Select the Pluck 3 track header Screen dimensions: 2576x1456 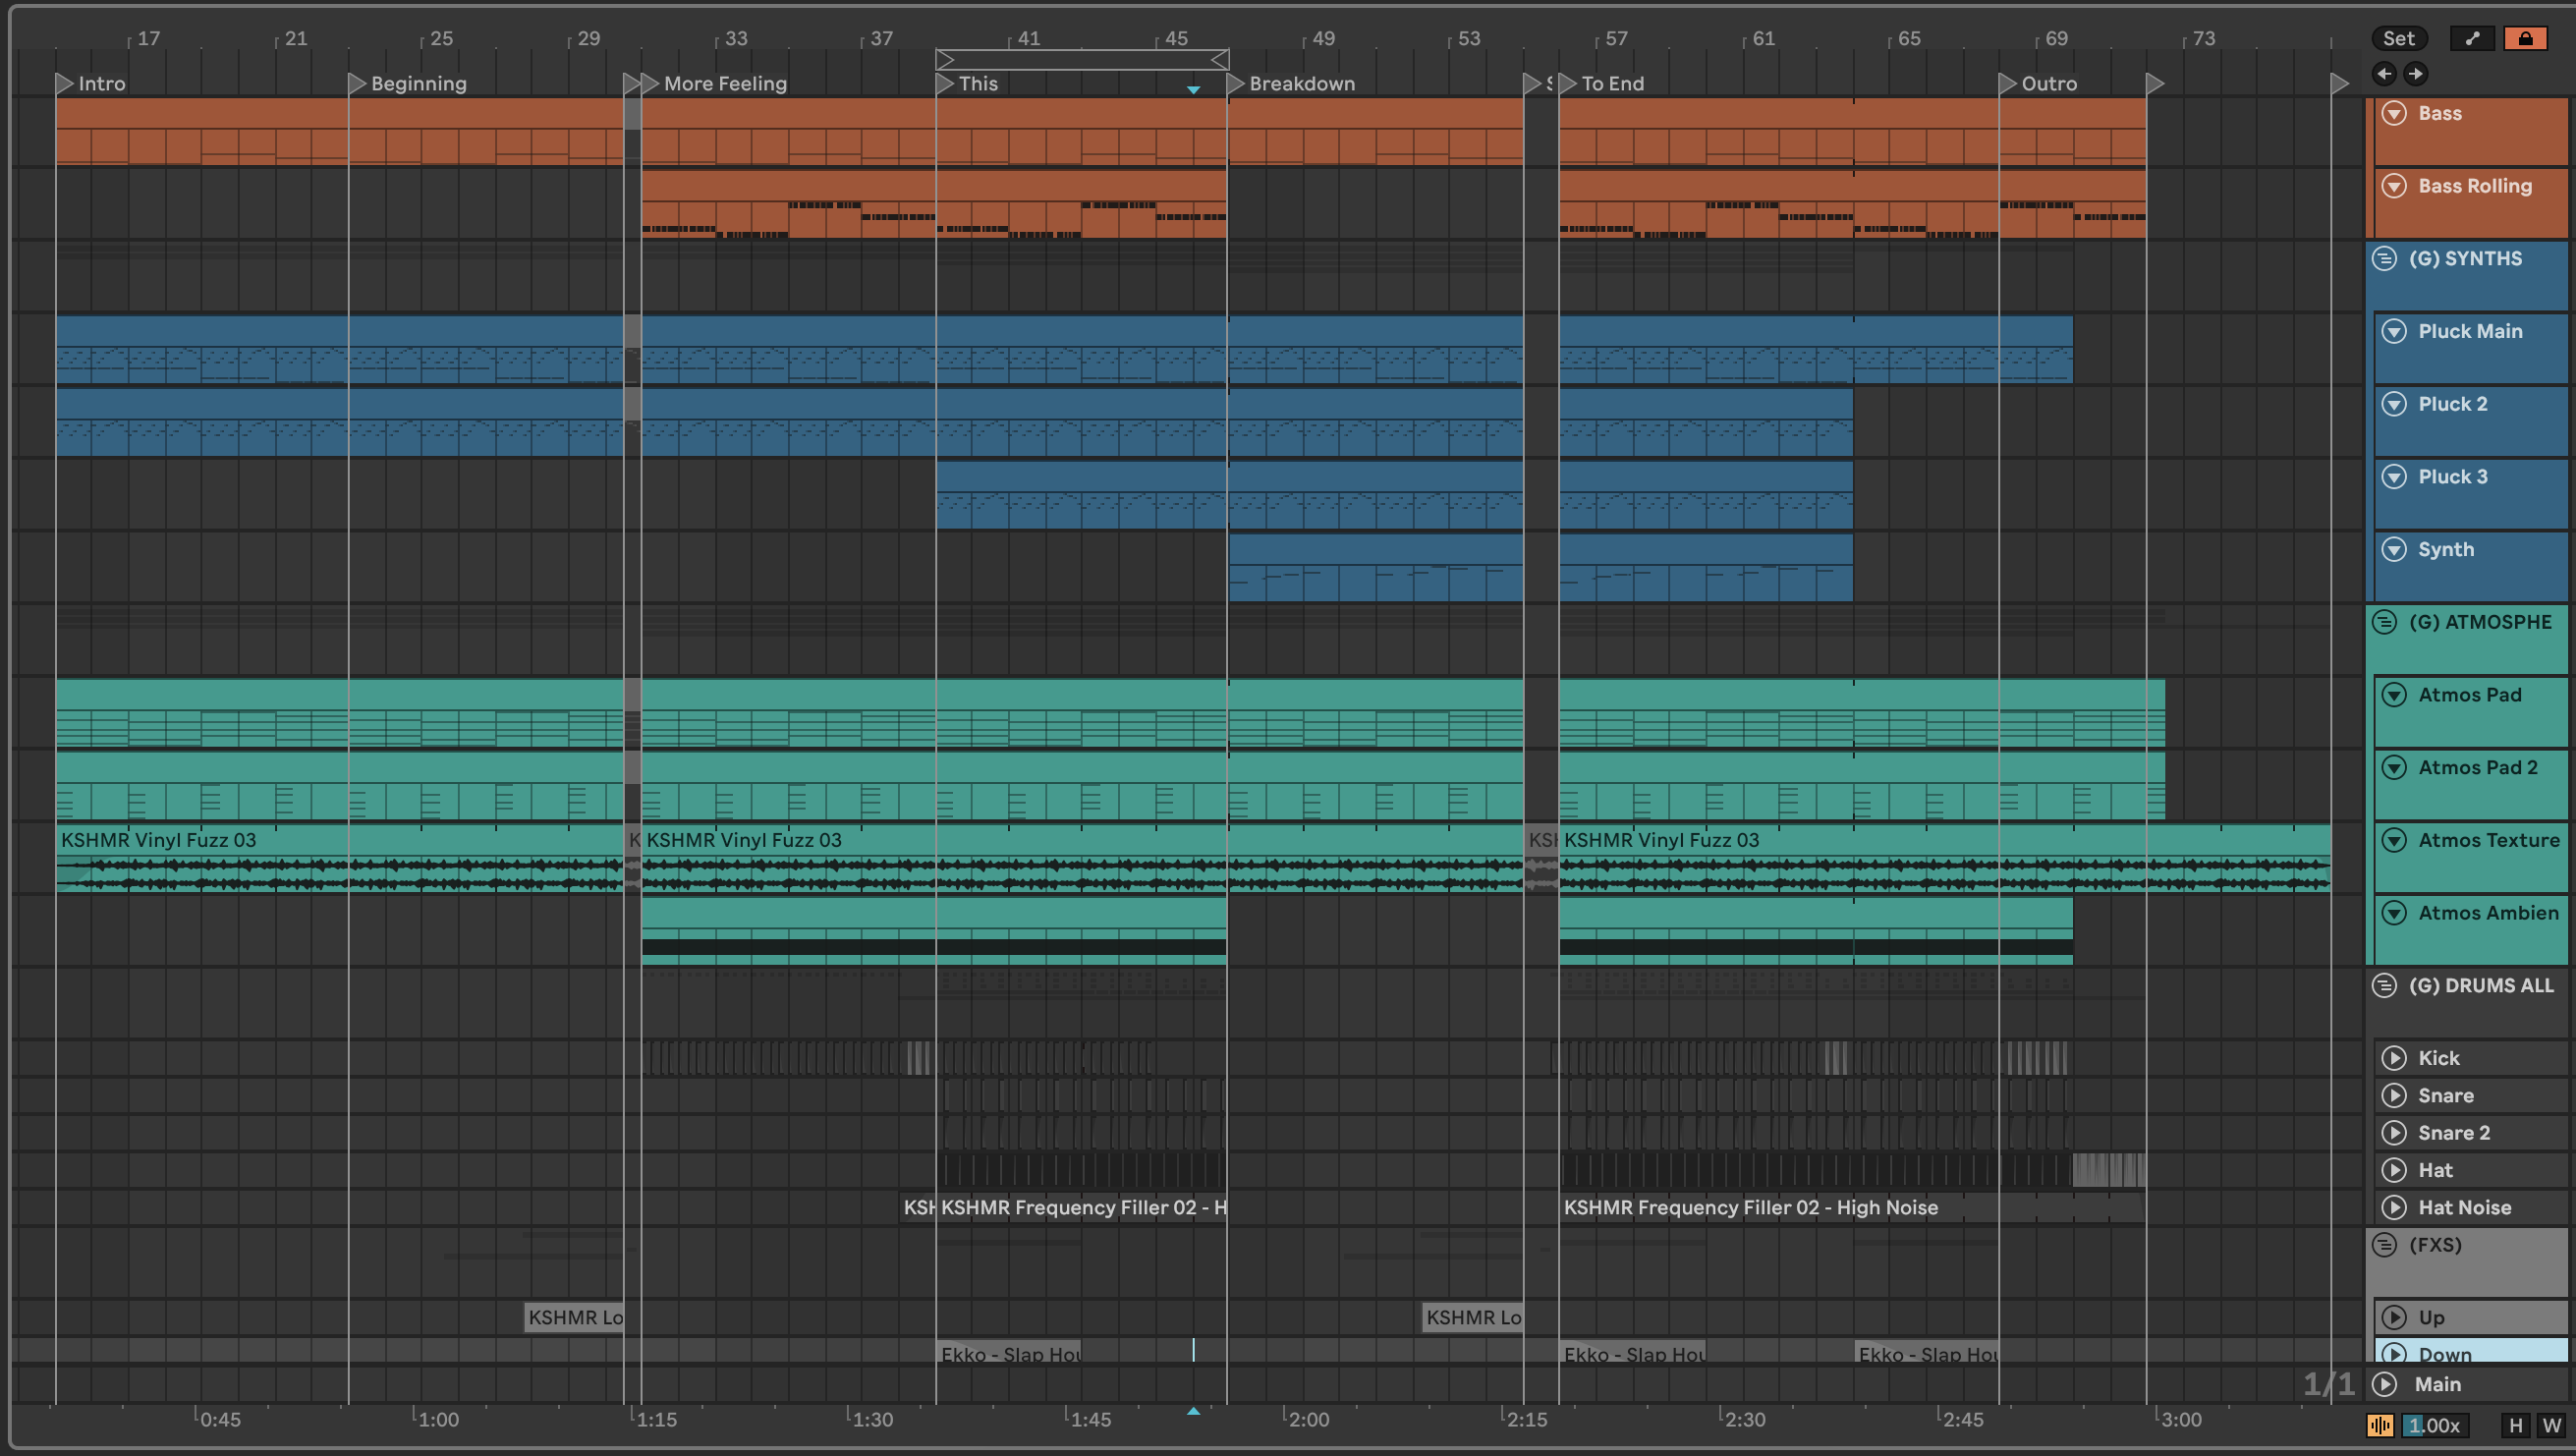point(2452,477)
